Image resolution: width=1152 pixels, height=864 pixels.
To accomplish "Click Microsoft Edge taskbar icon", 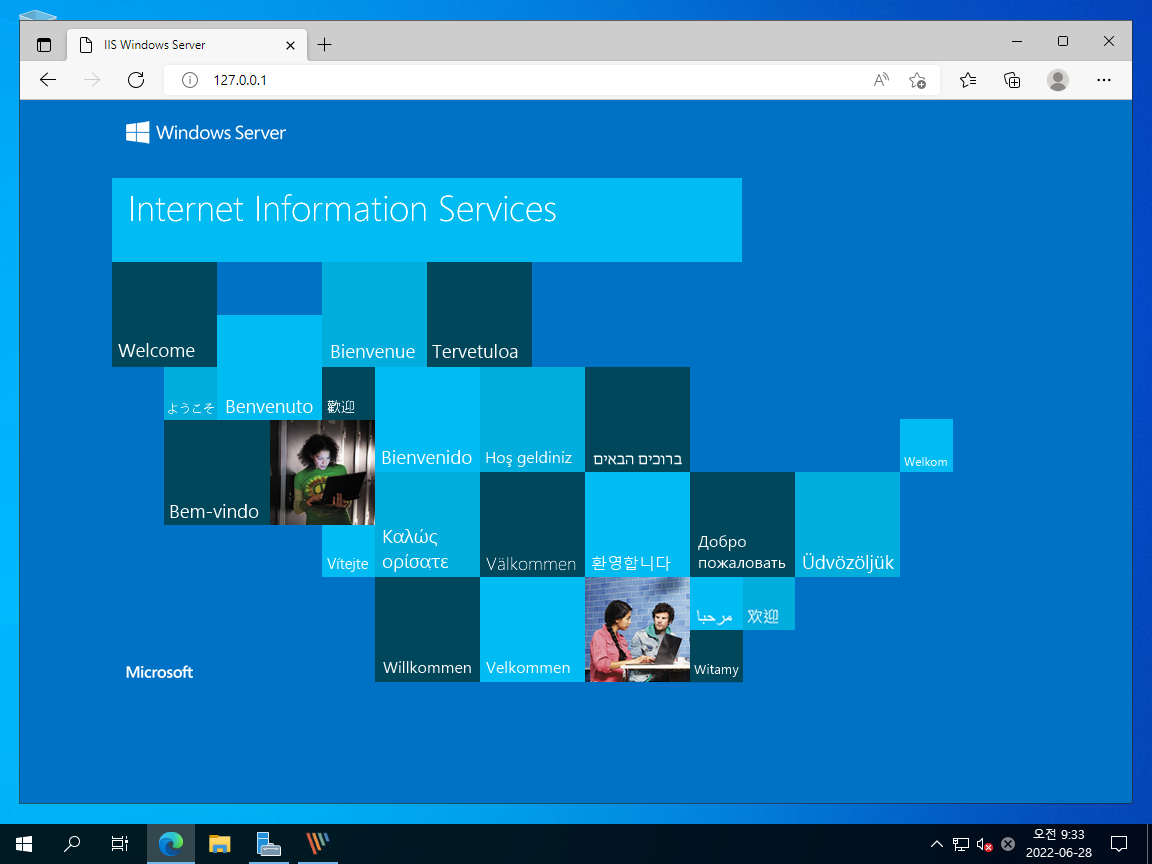I will pos(170,844).
